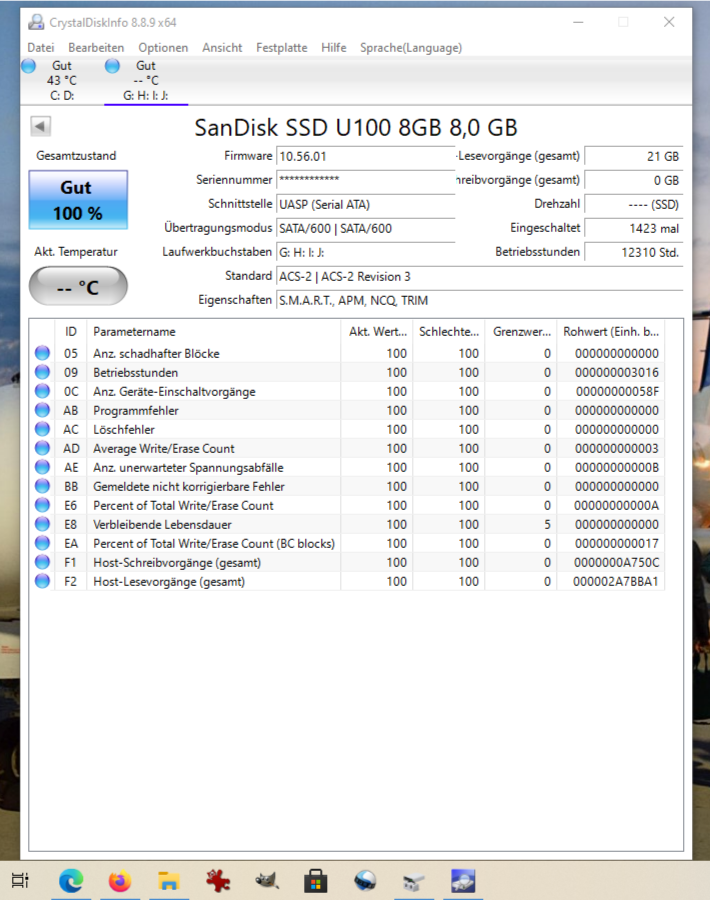The image size is (710, 900).
Task: Click Grenzwert 5 in Verbleibende Lebensdauer row
Action: point(548,525)
